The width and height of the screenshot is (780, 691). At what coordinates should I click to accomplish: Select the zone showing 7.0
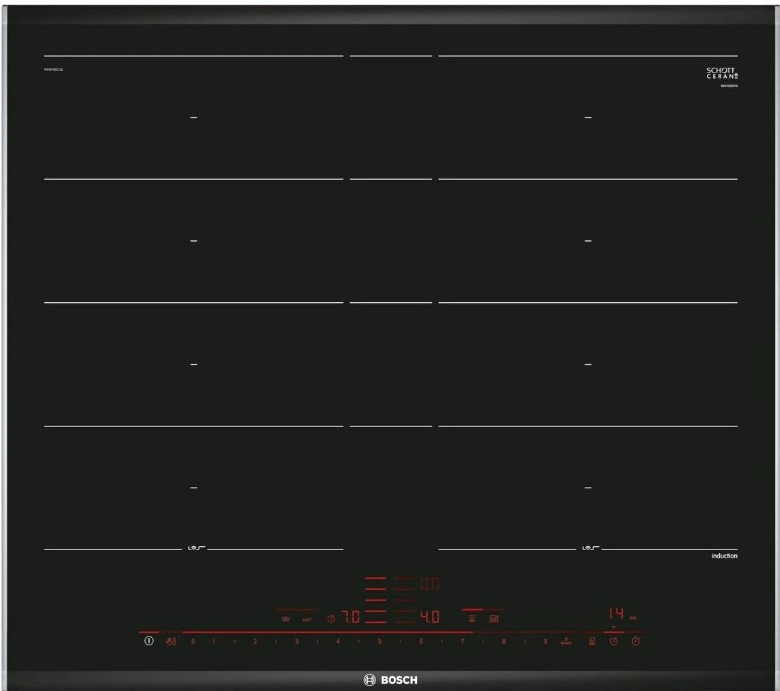[351, 618]
